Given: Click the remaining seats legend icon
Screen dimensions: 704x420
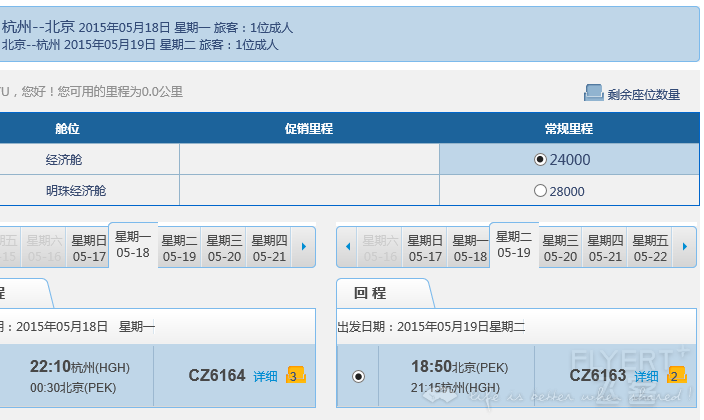Looking at the screenshot, I should pos(594,93).
